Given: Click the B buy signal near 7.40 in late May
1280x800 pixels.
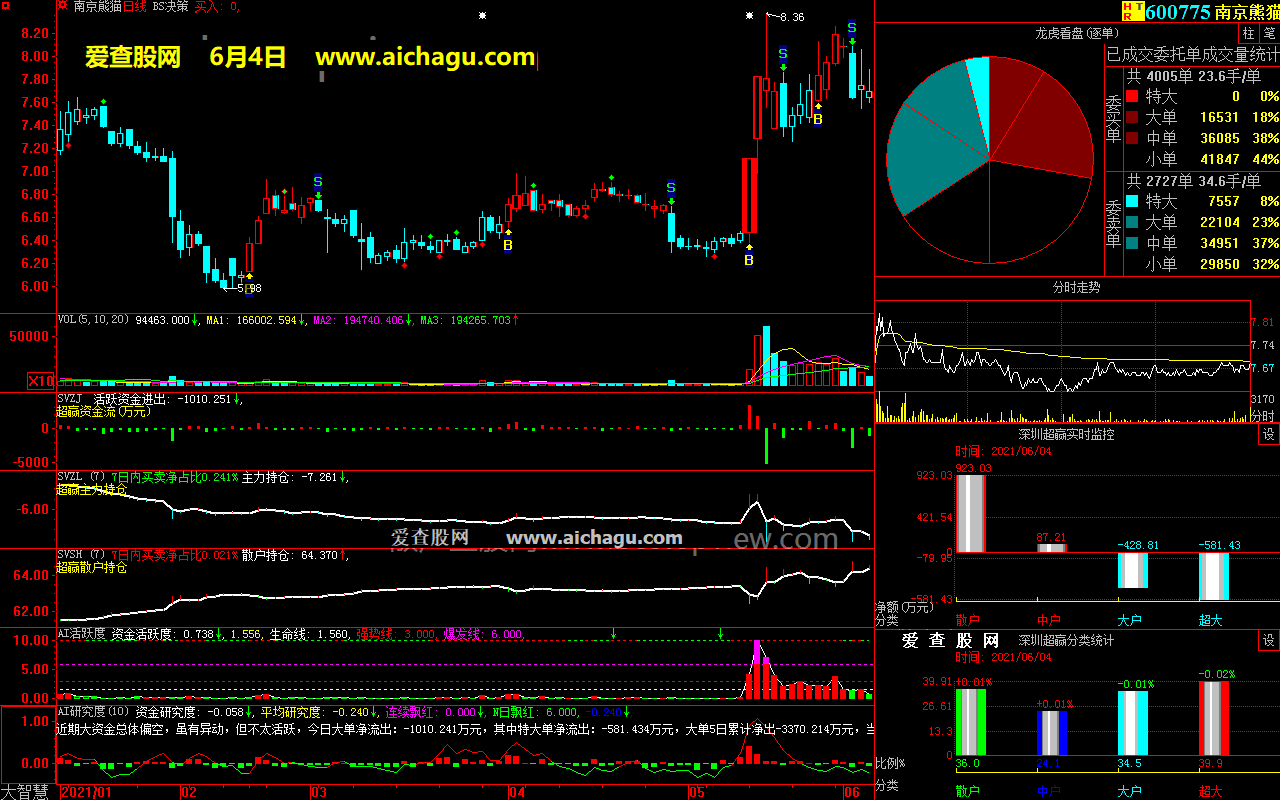Looking at the screenshot, I should tap(818, 119).
